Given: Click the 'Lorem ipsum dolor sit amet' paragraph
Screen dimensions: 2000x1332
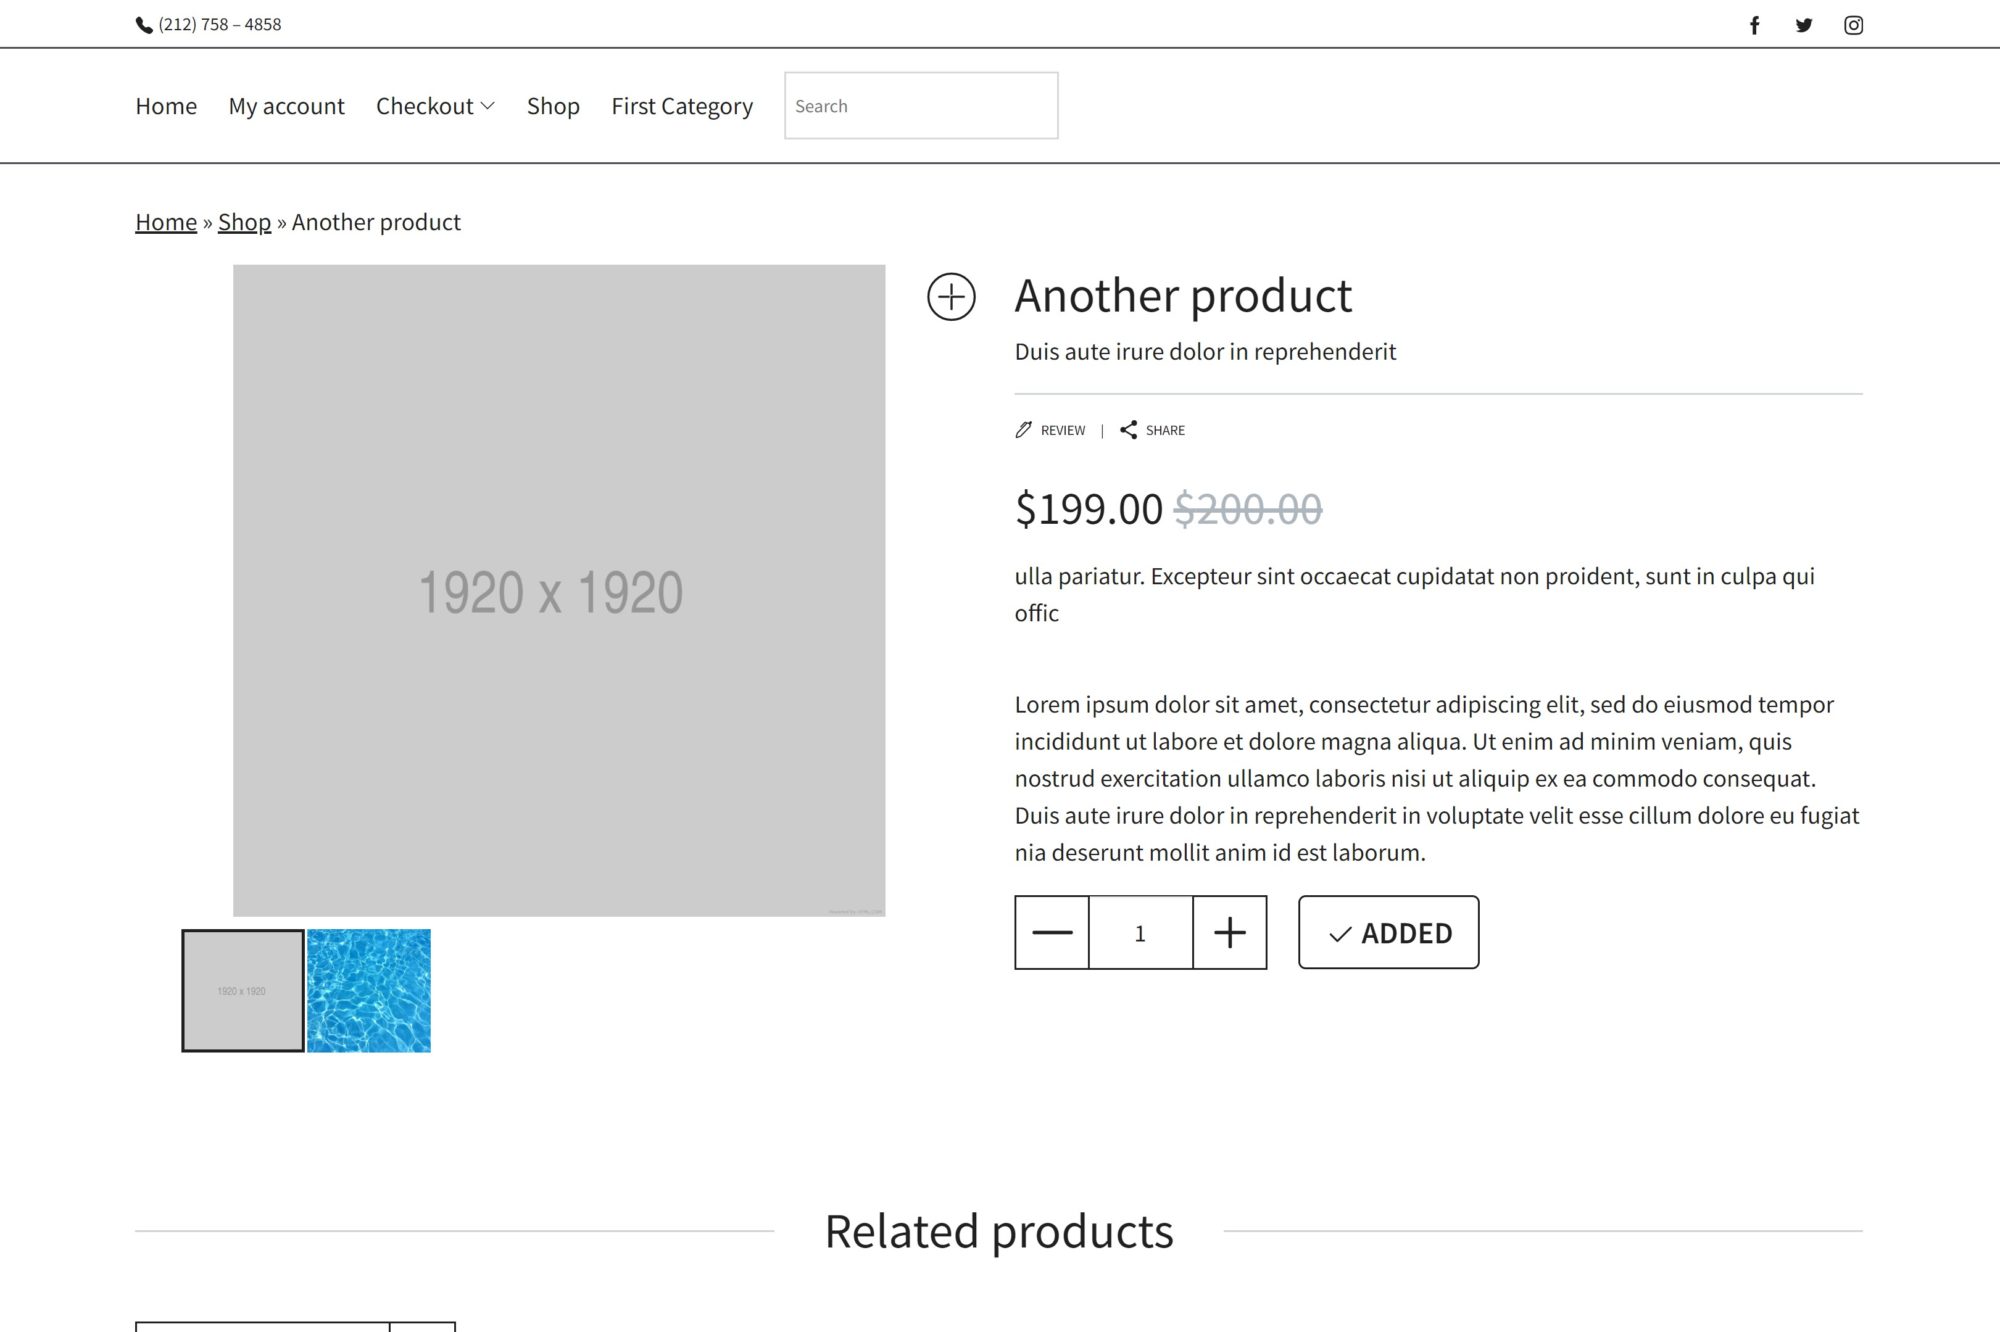Looking at the screenshot, I should click(x=1437, y=778).
